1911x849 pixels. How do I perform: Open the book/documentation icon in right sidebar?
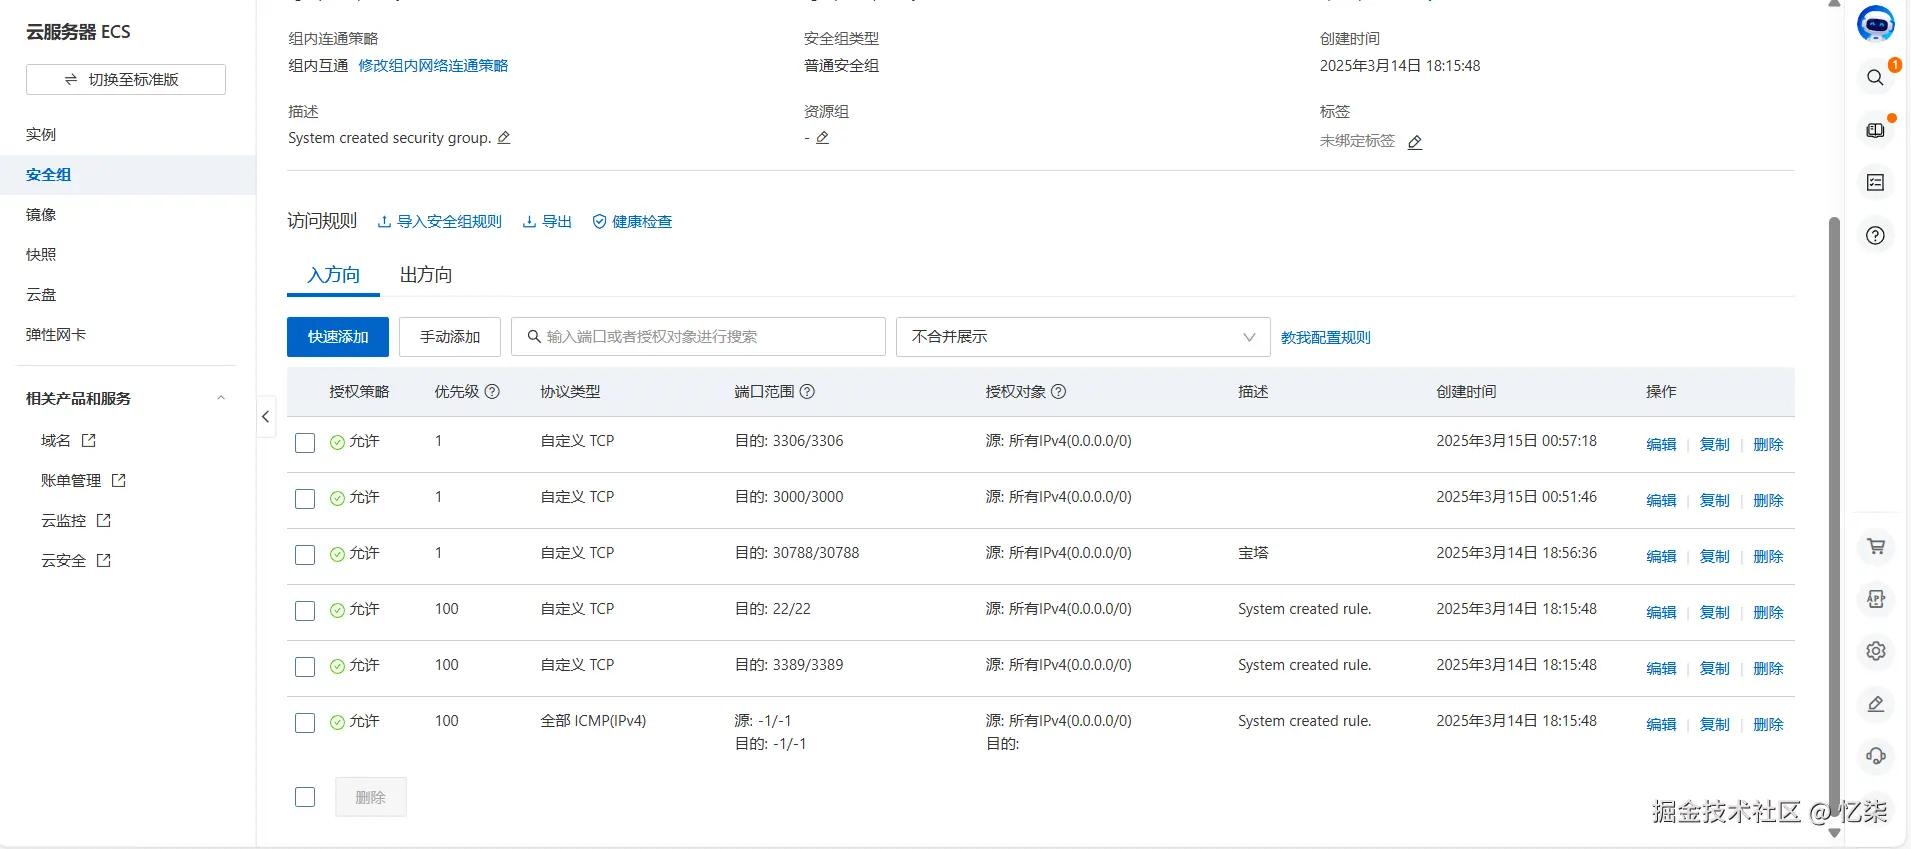(x=1875, y=131)
